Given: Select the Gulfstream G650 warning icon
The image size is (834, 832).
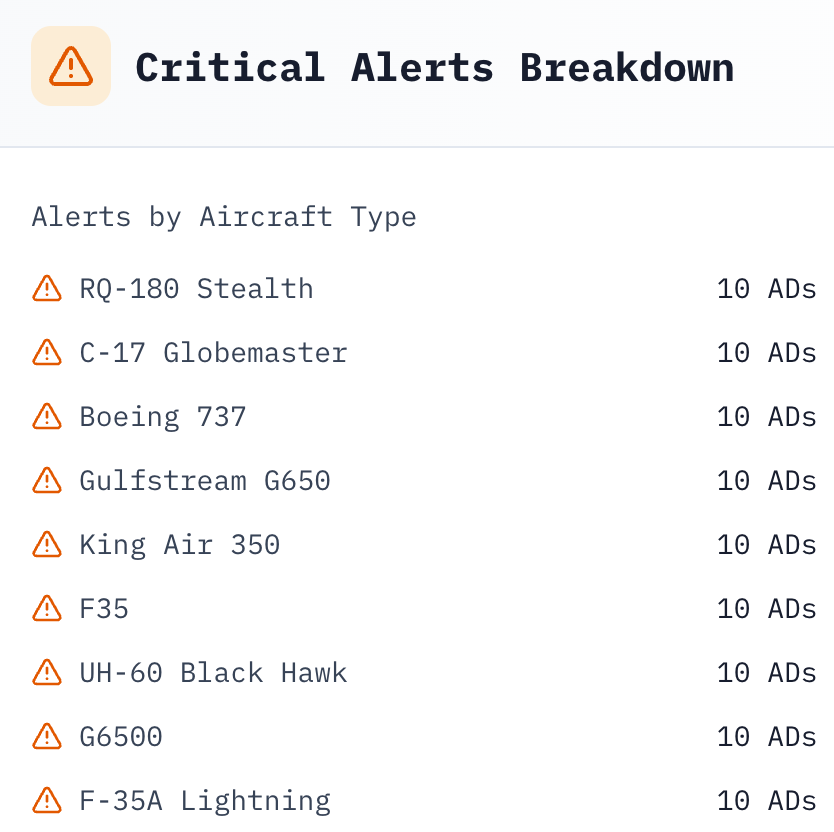Looking at the screenshot, I should tap(47, 481).
